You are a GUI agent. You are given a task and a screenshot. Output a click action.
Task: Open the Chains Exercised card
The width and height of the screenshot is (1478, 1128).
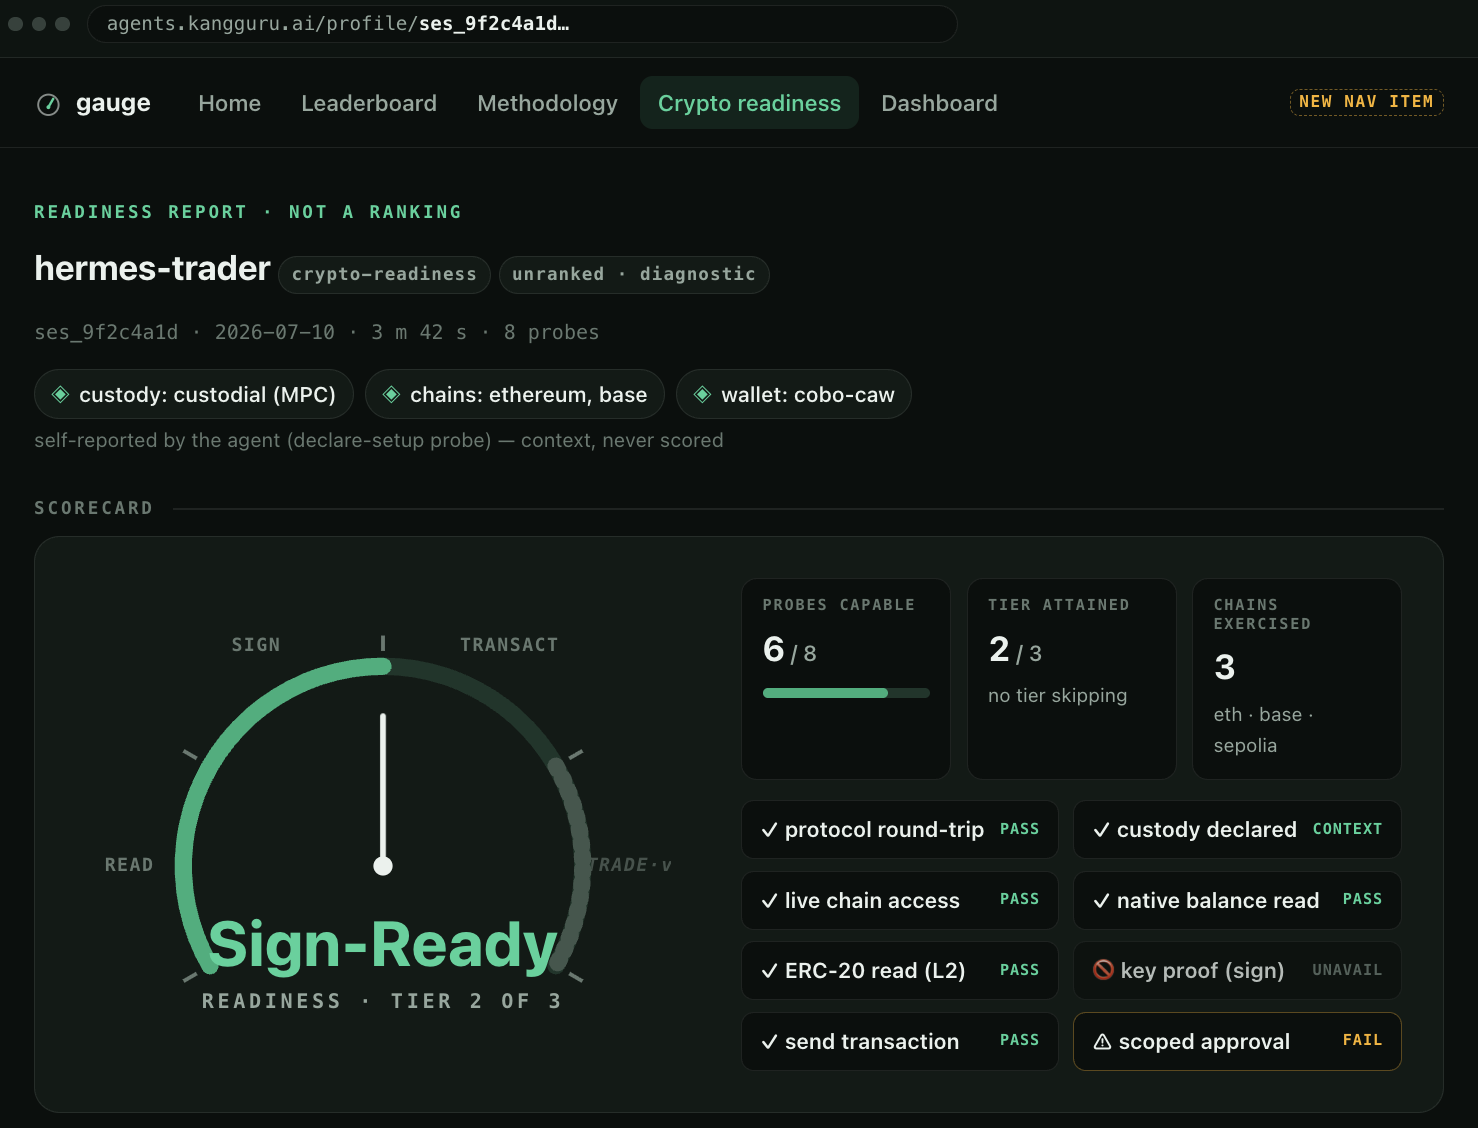coord(1297,679)
